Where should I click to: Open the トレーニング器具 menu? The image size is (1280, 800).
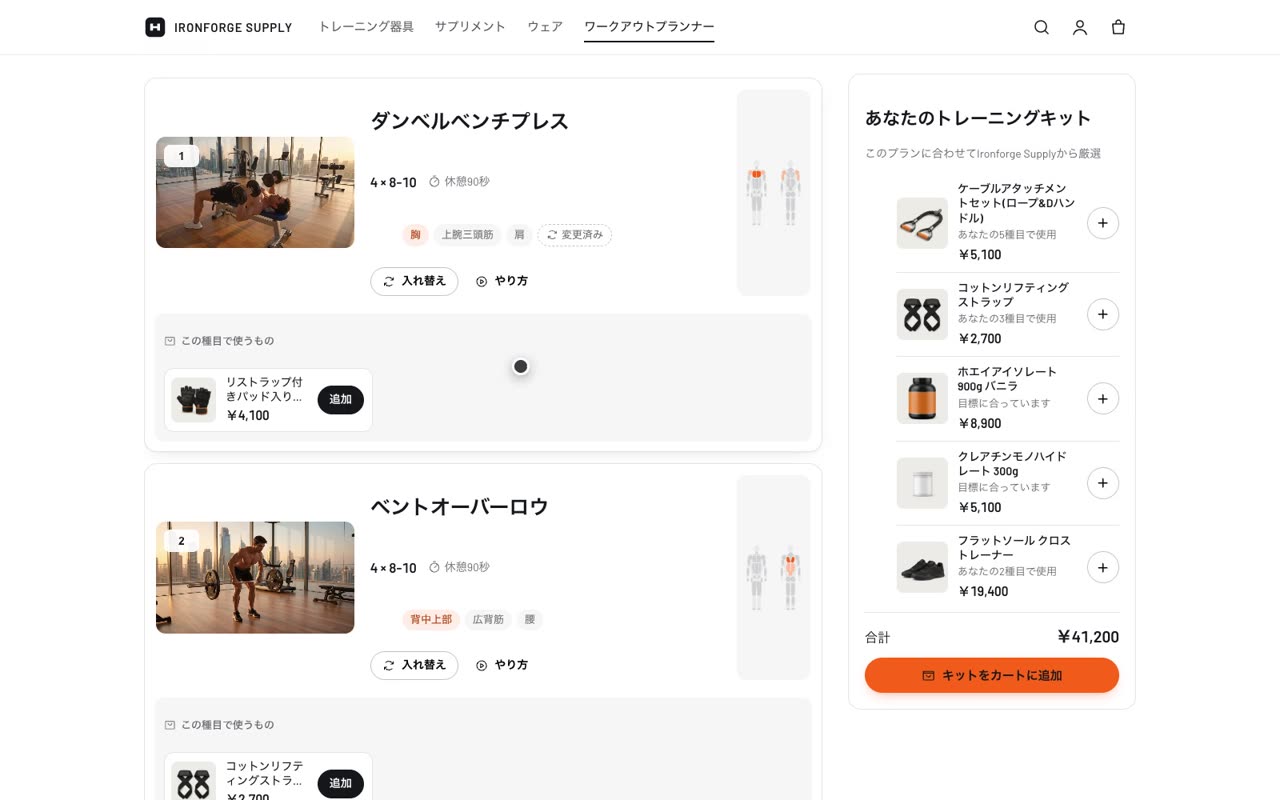tap(366, 27)
